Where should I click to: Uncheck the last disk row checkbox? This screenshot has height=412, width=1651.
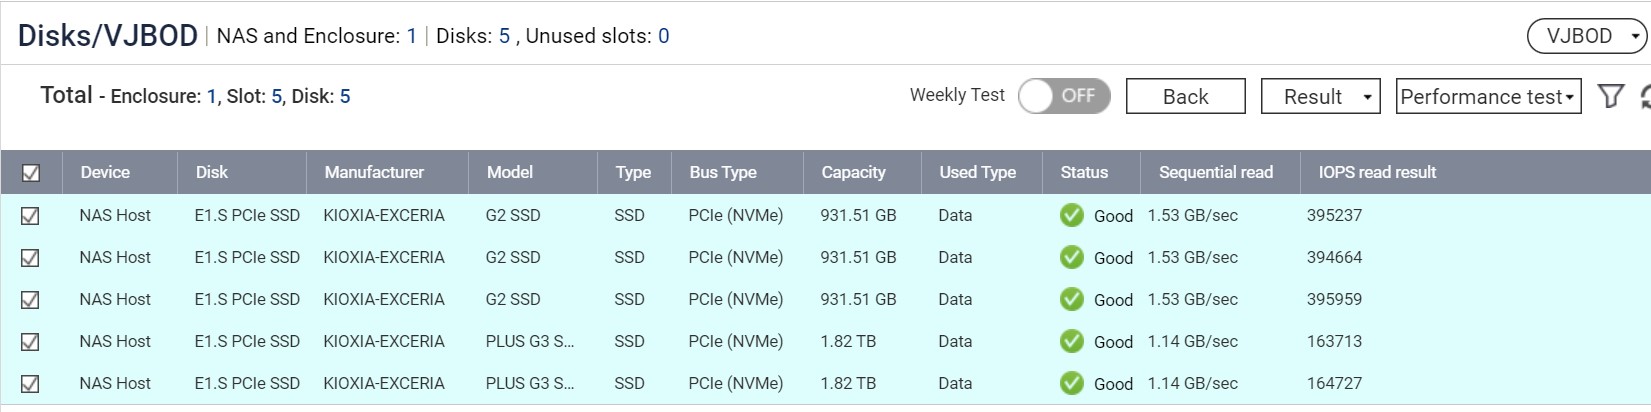tap(31, 384)
